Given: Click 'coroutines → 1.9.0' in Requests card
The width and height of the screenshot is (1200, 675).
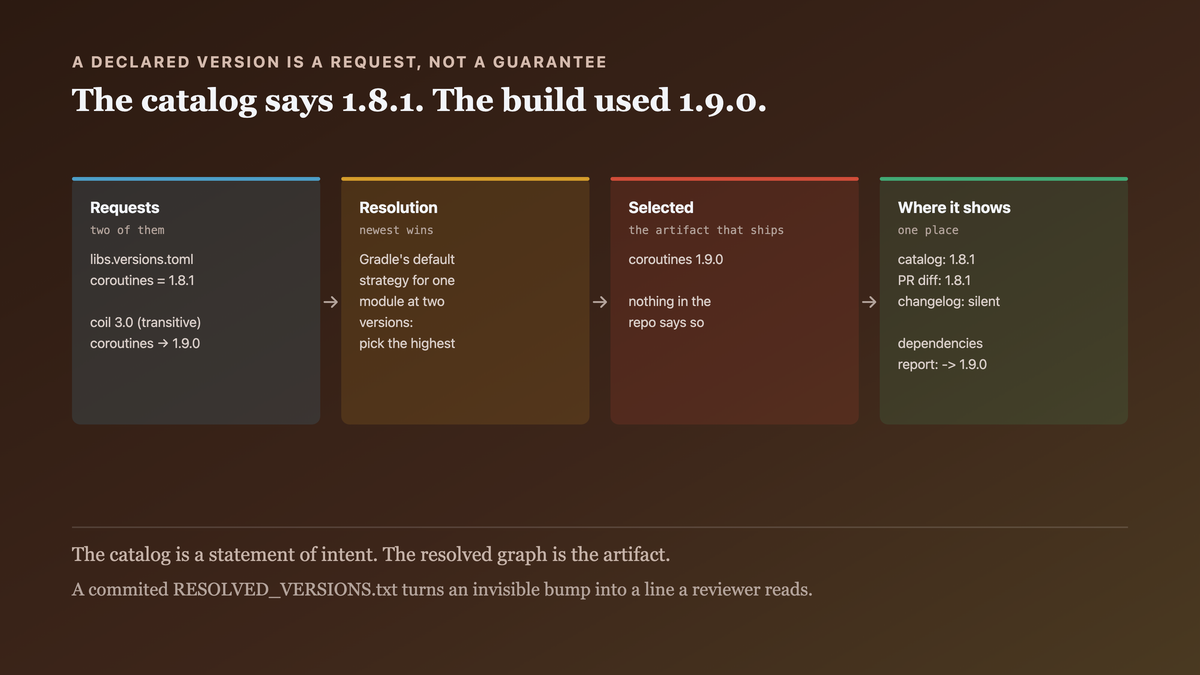Looking at the screenshot, I should pyautogui.click(x=145, y=343).
